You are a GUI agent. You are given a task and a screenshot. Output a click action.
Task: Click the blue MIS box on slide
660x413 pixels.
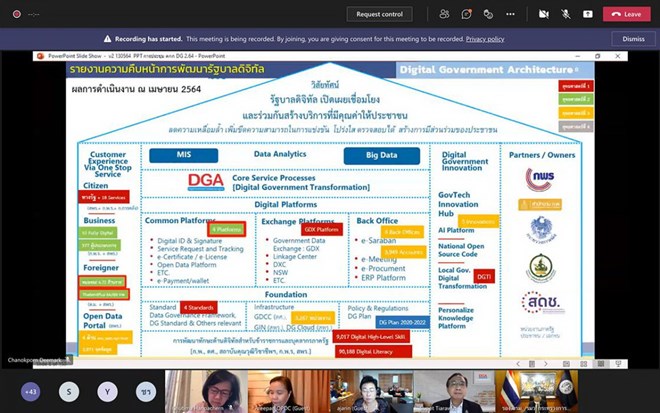click(x=184, y=155)
